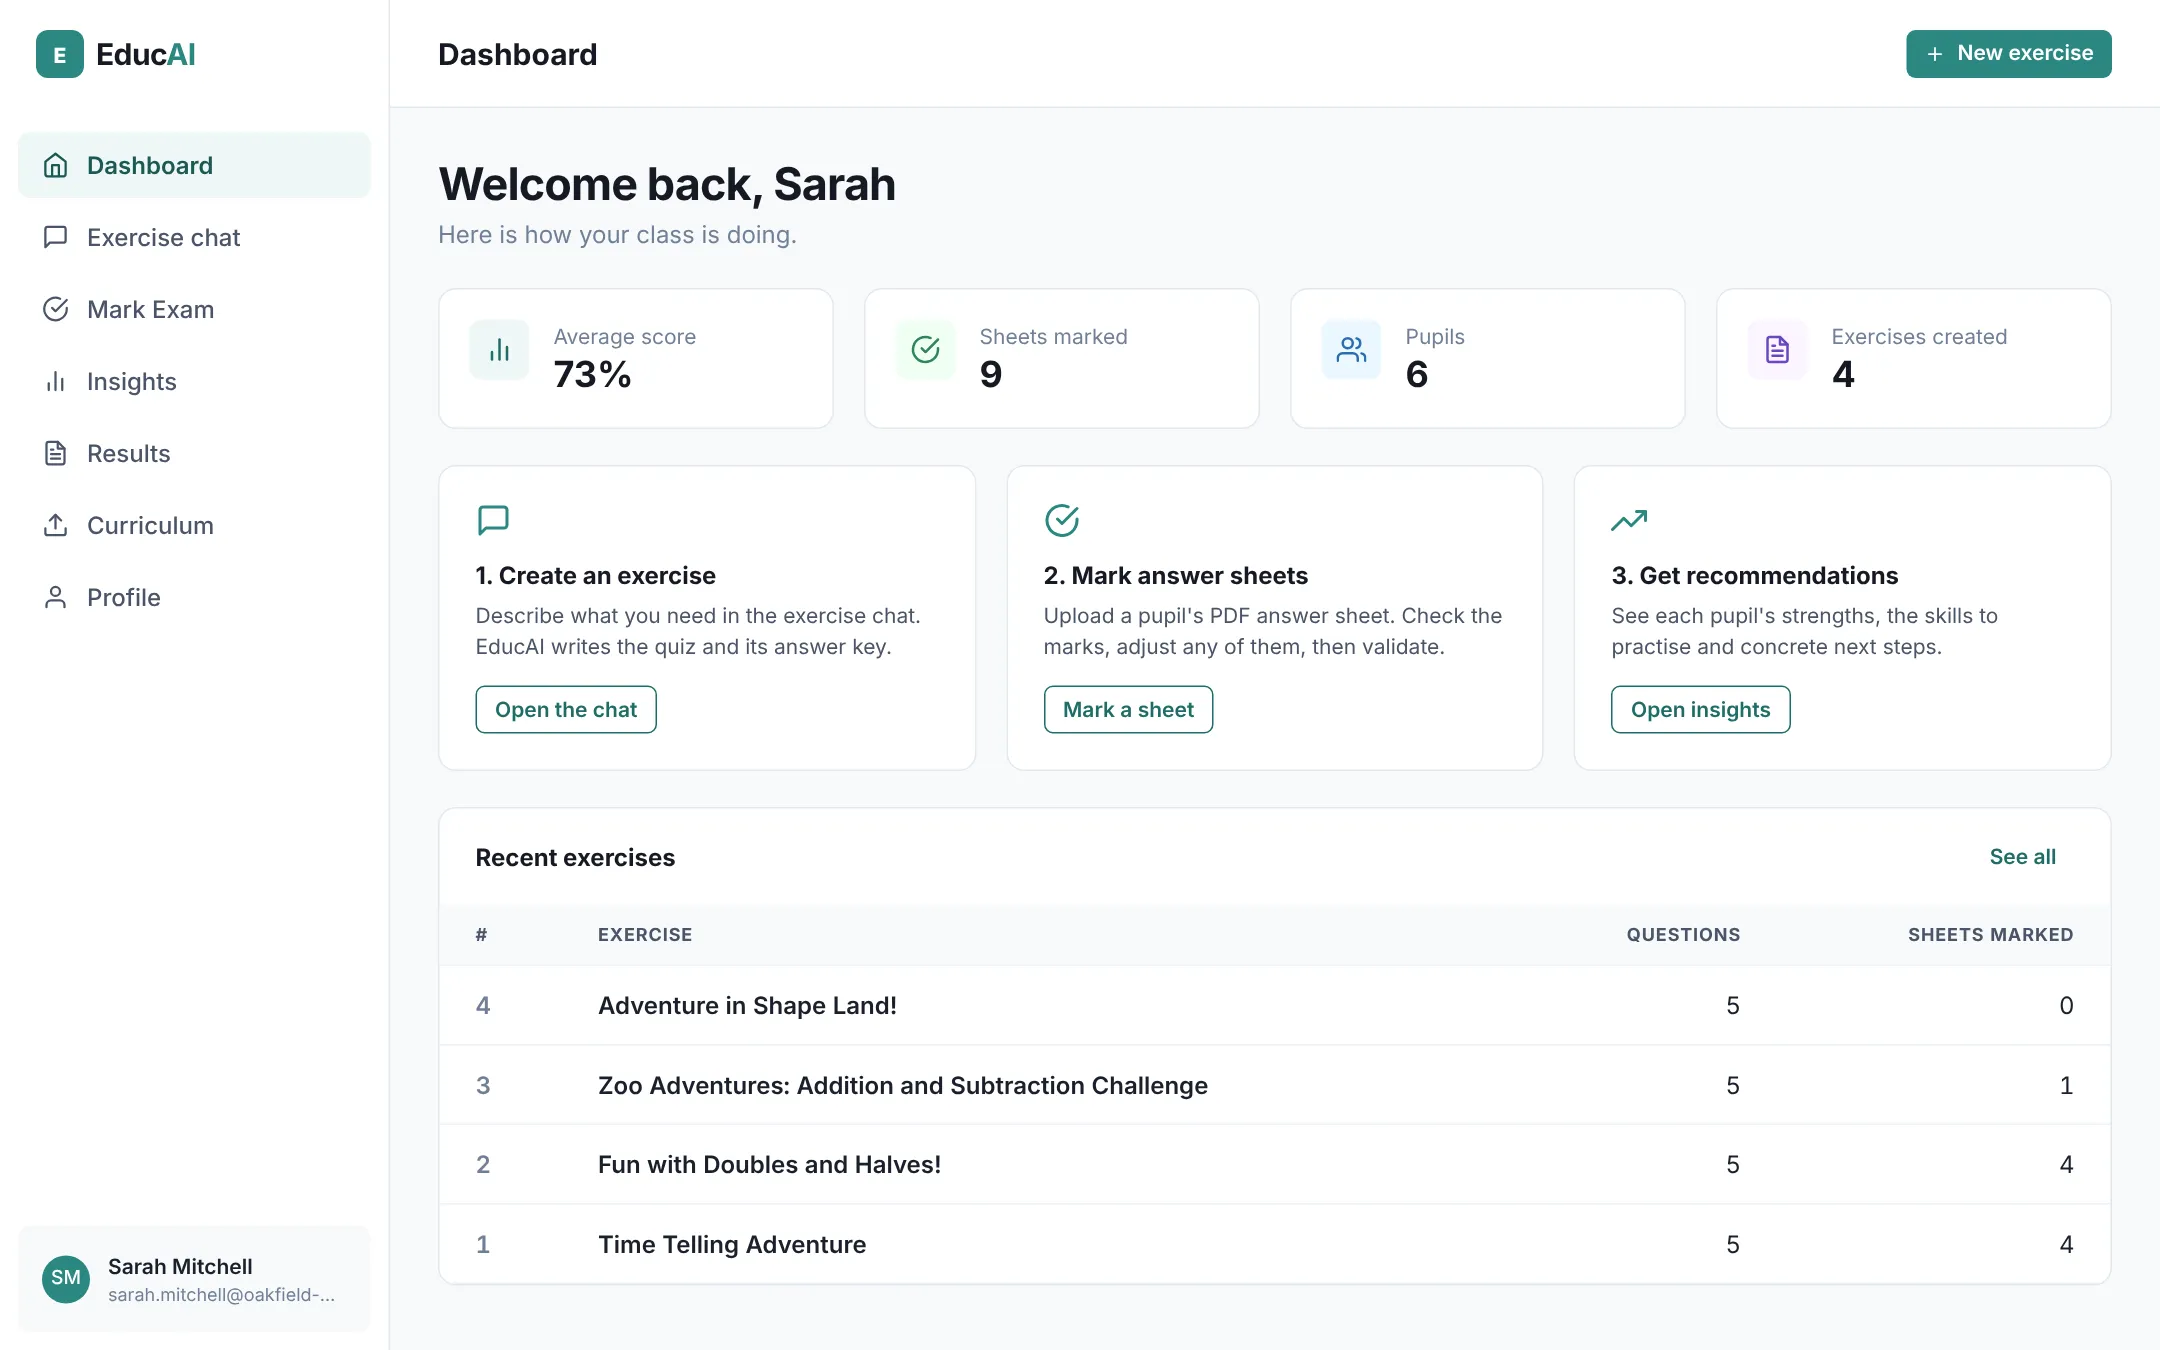This screenshot has height=1350, width=2160.
Task: Click the QUESTIONS column header
Action: (1683, 934)
